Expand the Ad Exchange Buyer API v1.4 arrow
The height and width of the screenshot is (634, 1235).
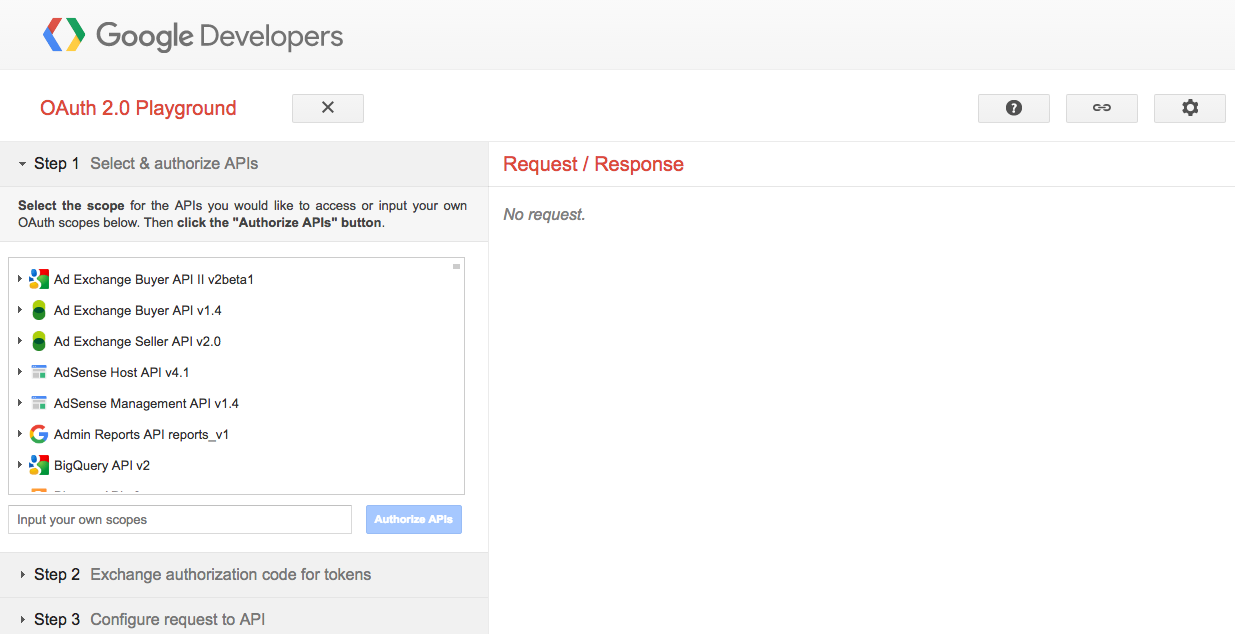tap(20, 310)
